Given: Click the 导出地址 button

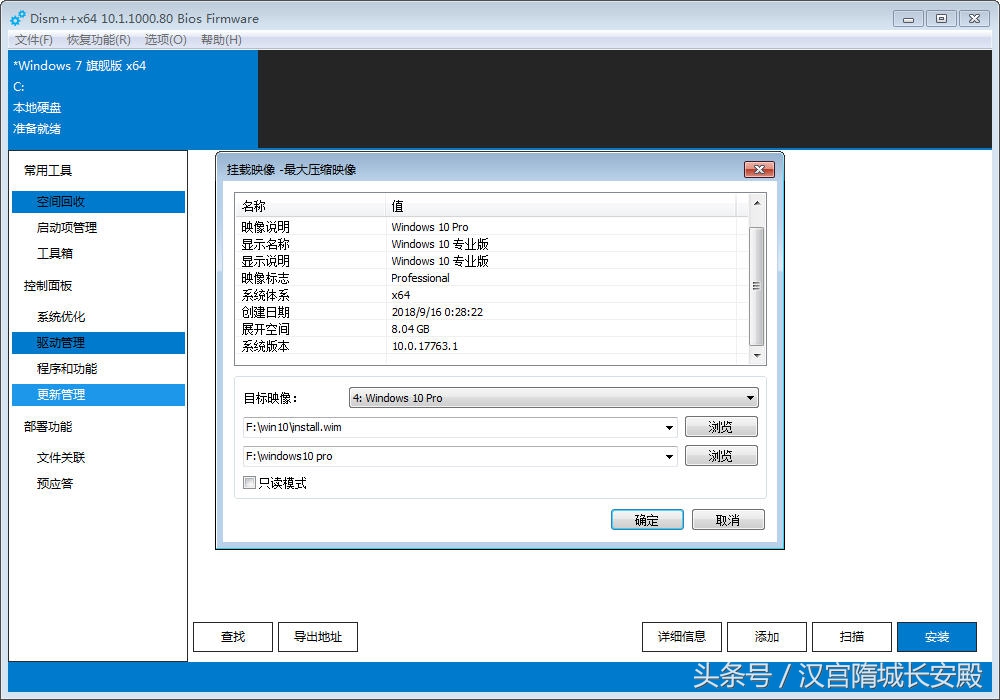Looking at the screenshot, I should [x=318, y=637].
